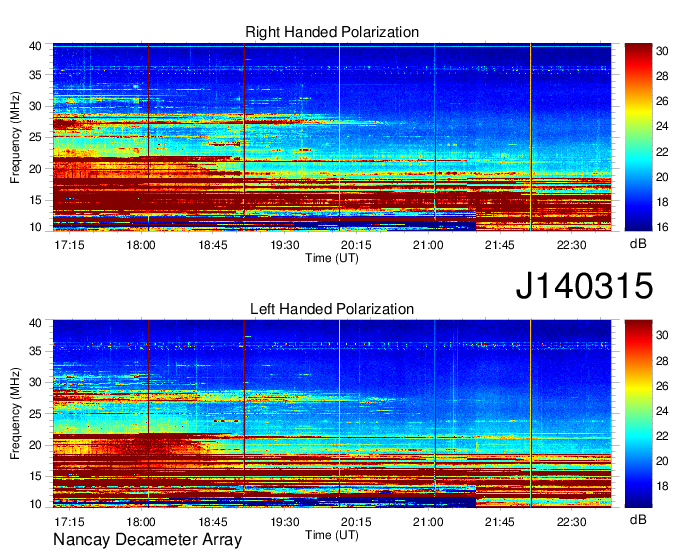Click the 18:00 time tick under Left Handed plot

point(141,522)
